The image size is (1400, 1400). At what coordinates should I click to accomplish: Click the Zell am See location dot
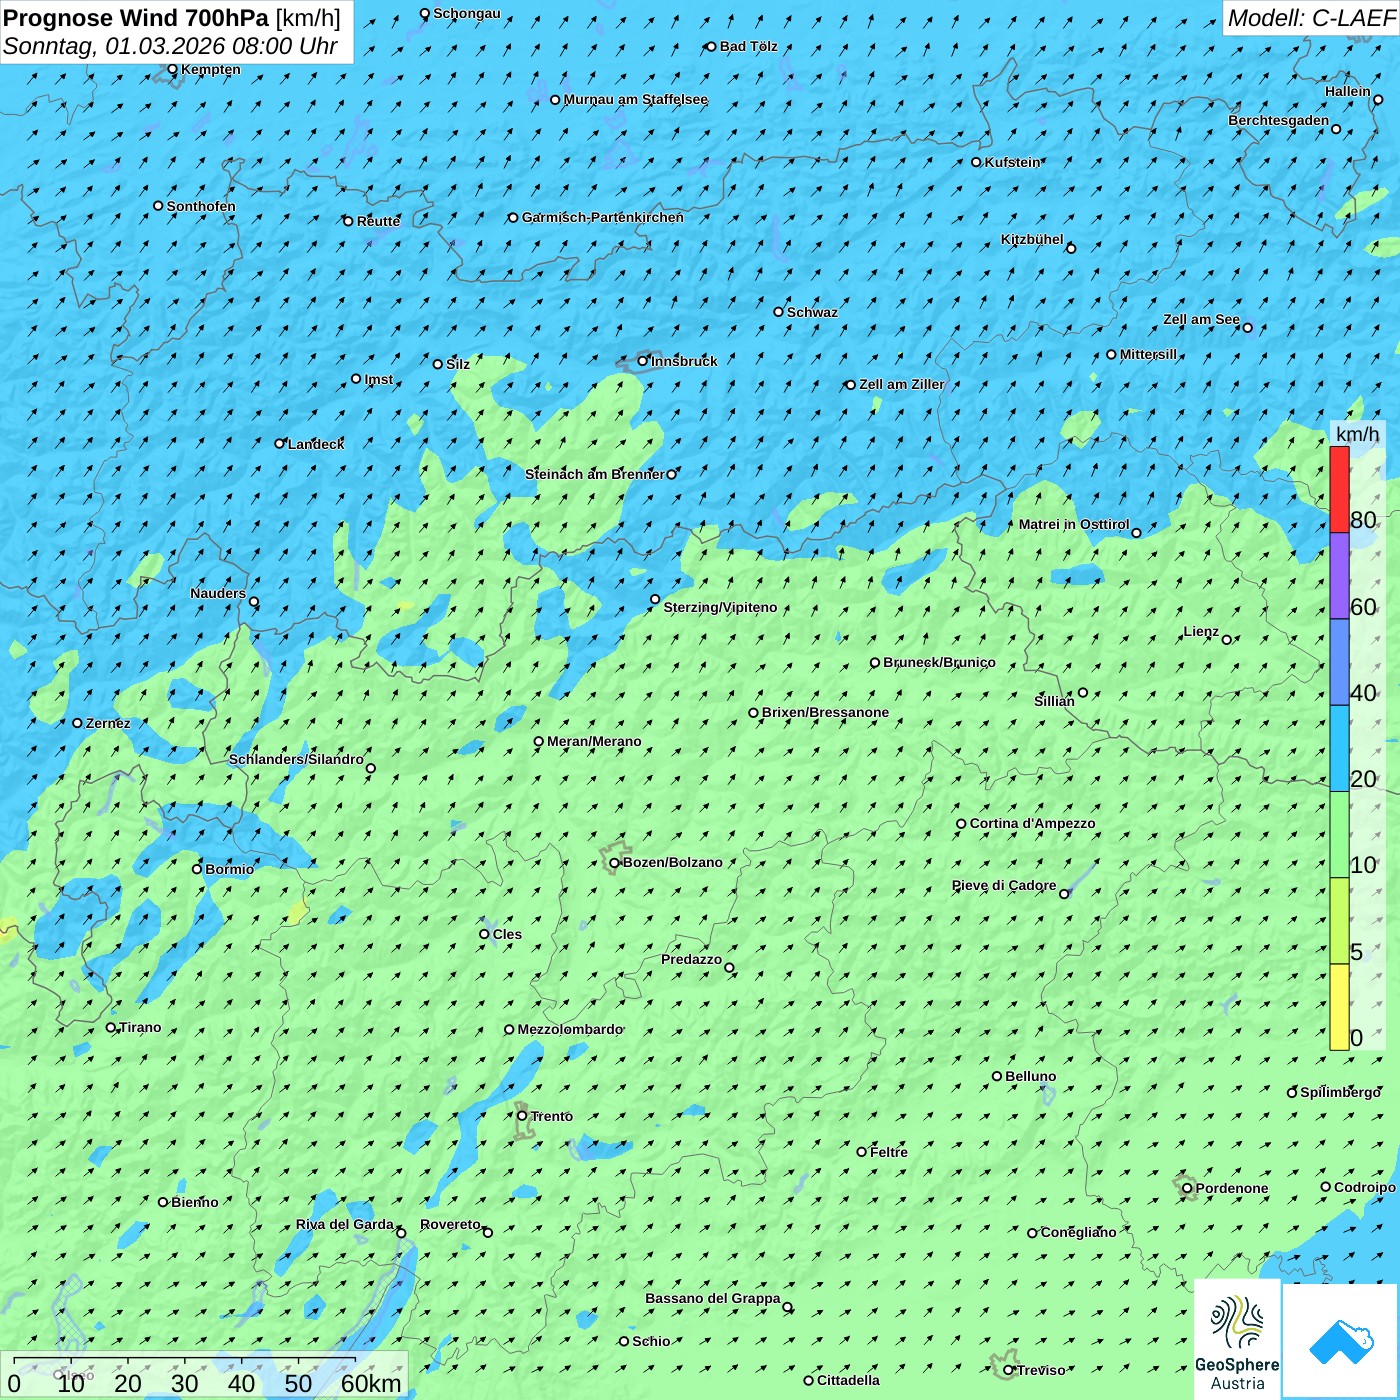(1247, 327)
